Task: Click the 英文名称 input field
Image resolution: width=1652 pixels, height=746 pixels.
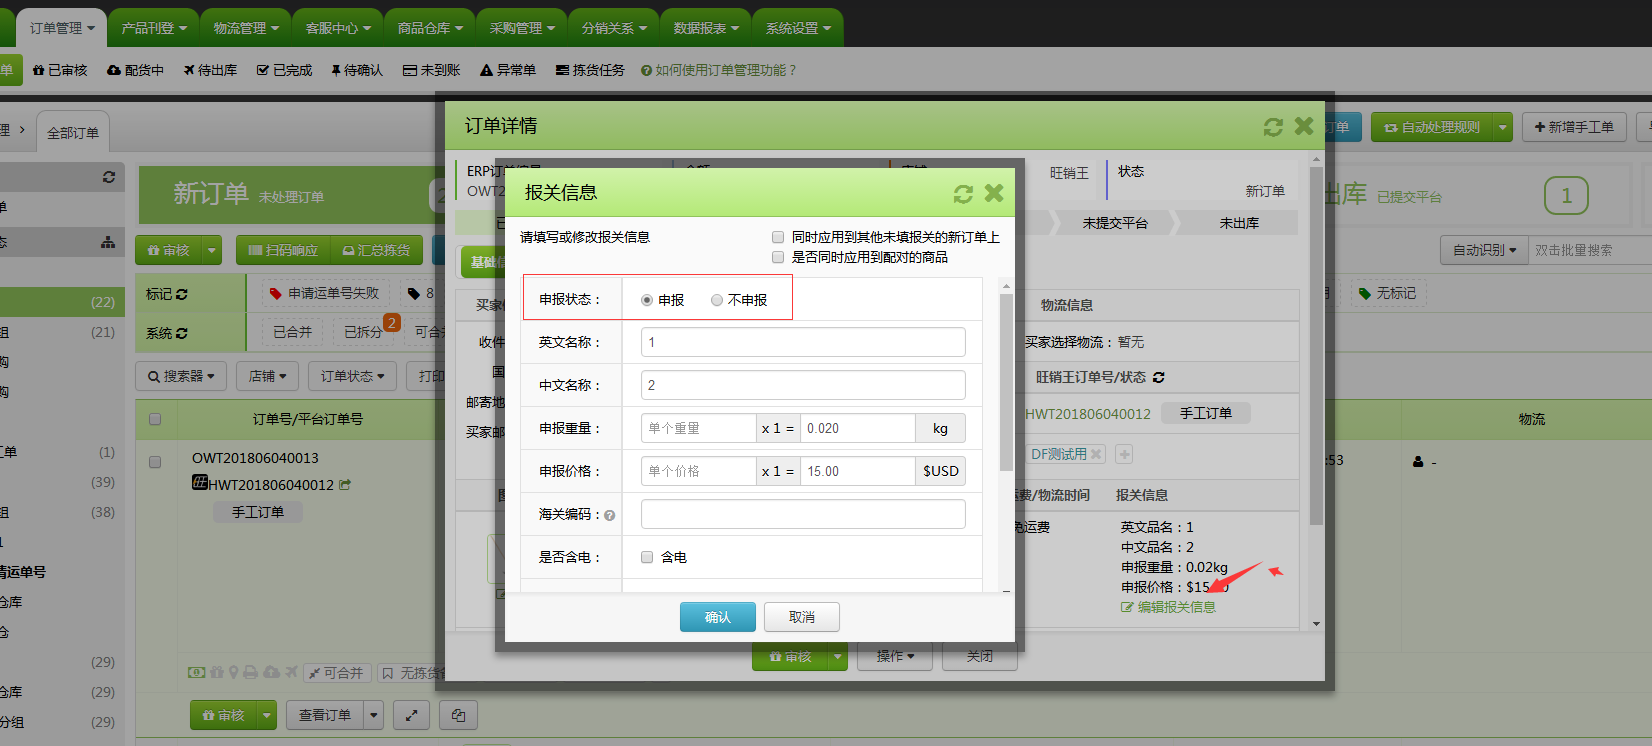Action: 803,342
